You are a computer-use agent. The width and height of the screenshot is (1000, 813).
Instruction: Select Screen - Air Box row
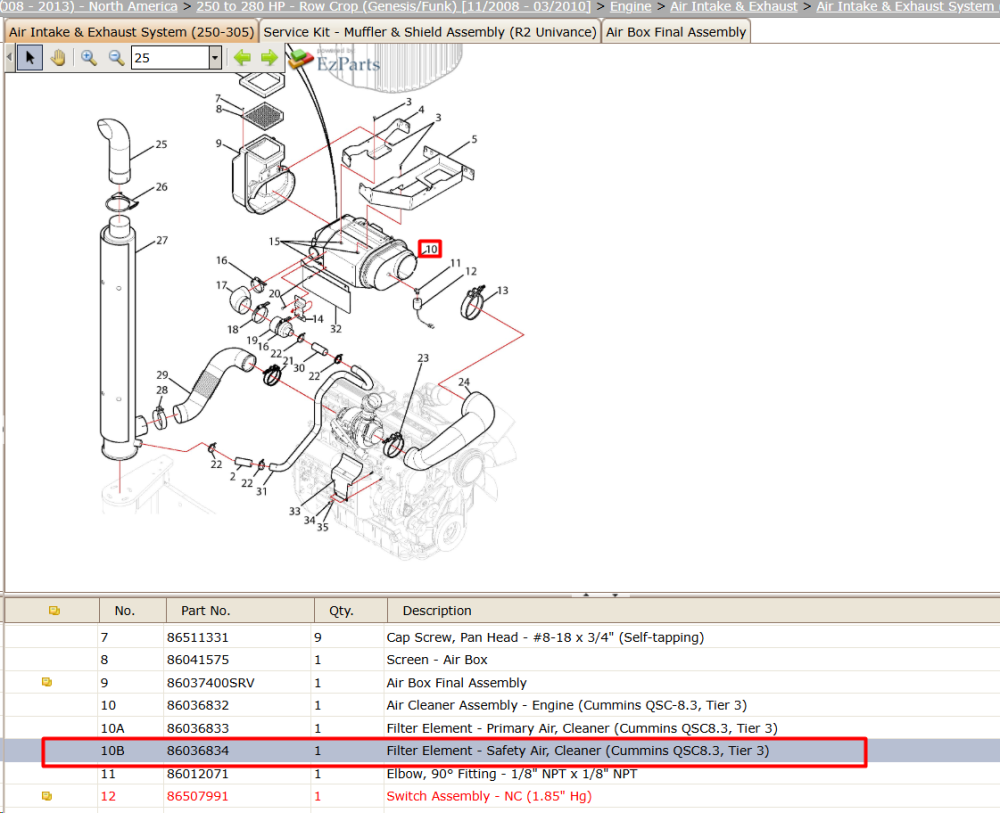(499, 660)
